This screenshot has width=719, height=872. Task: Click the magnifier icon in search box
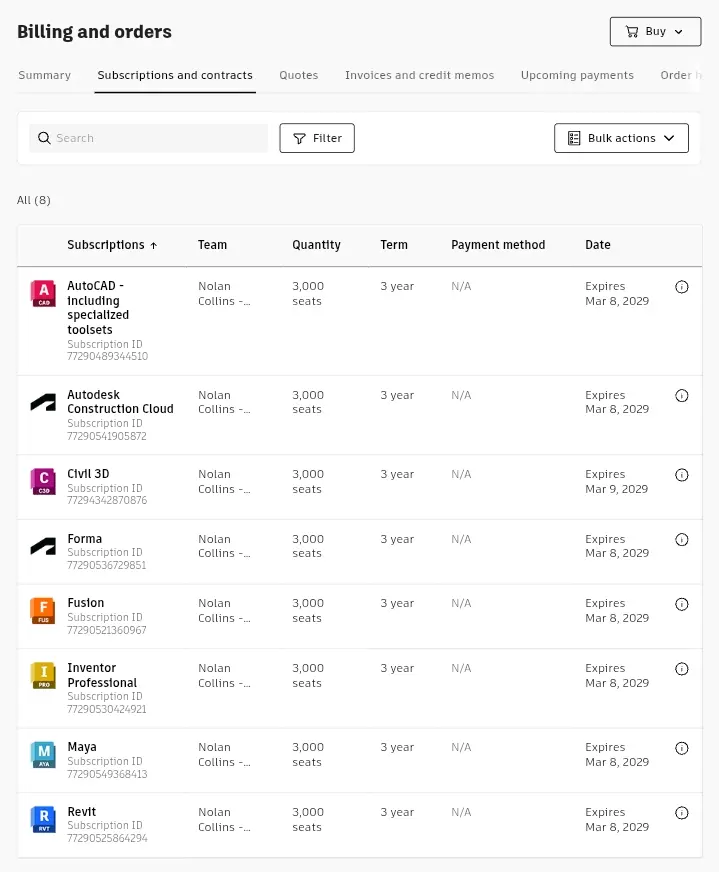(x=44, y=138)
